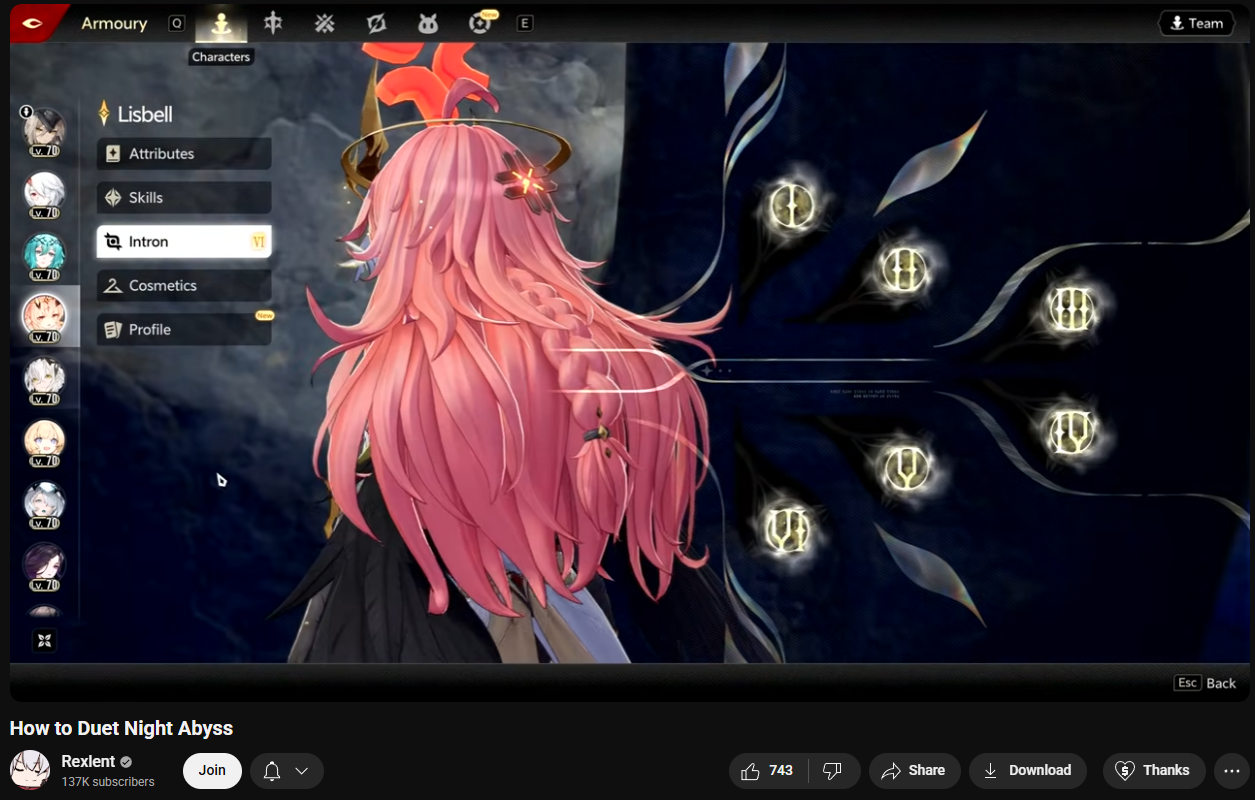Select the second Armoury top bar icon
The width and height of the screenshot is (1255, 800).
tap(272, 23)
